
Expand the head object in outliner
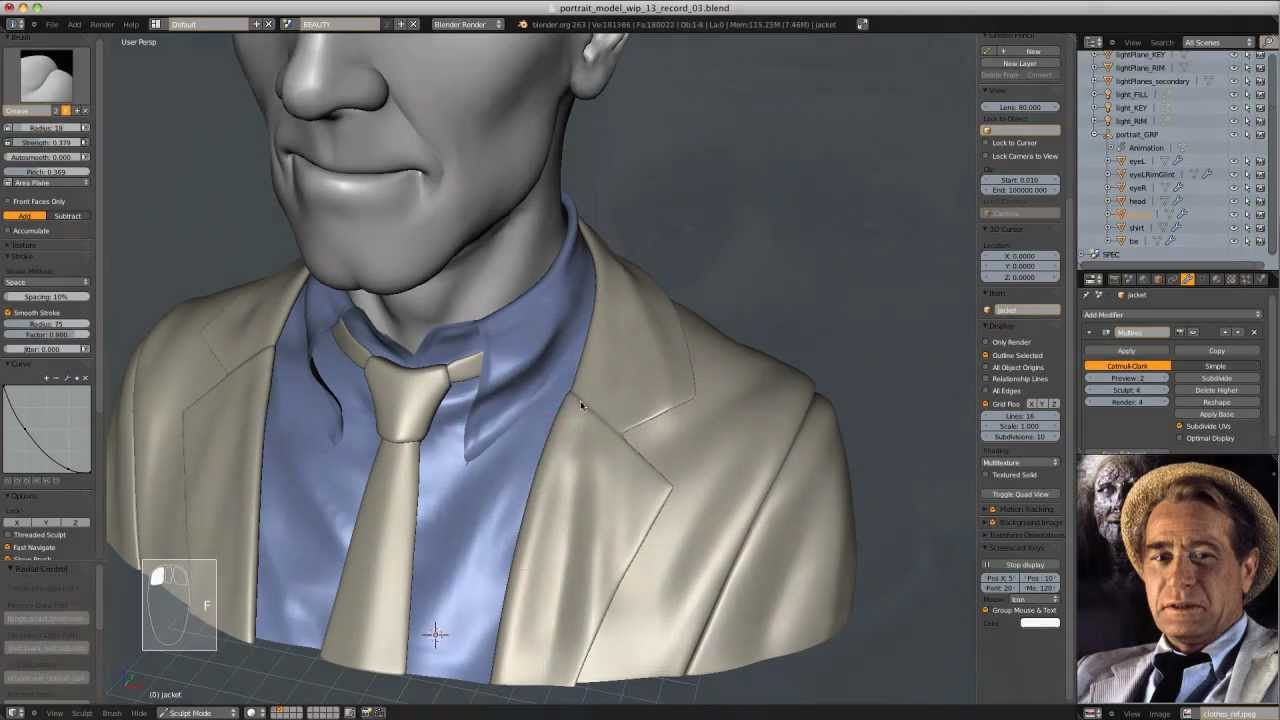(x=1109, y=201)
